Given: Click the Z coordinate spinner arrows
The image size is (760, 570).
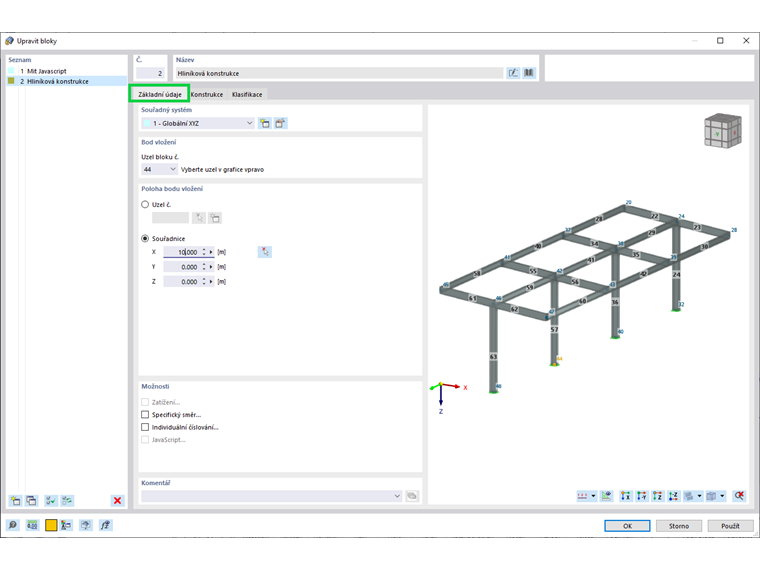Looking at the screenshot, I should click(x=204, y=282).
